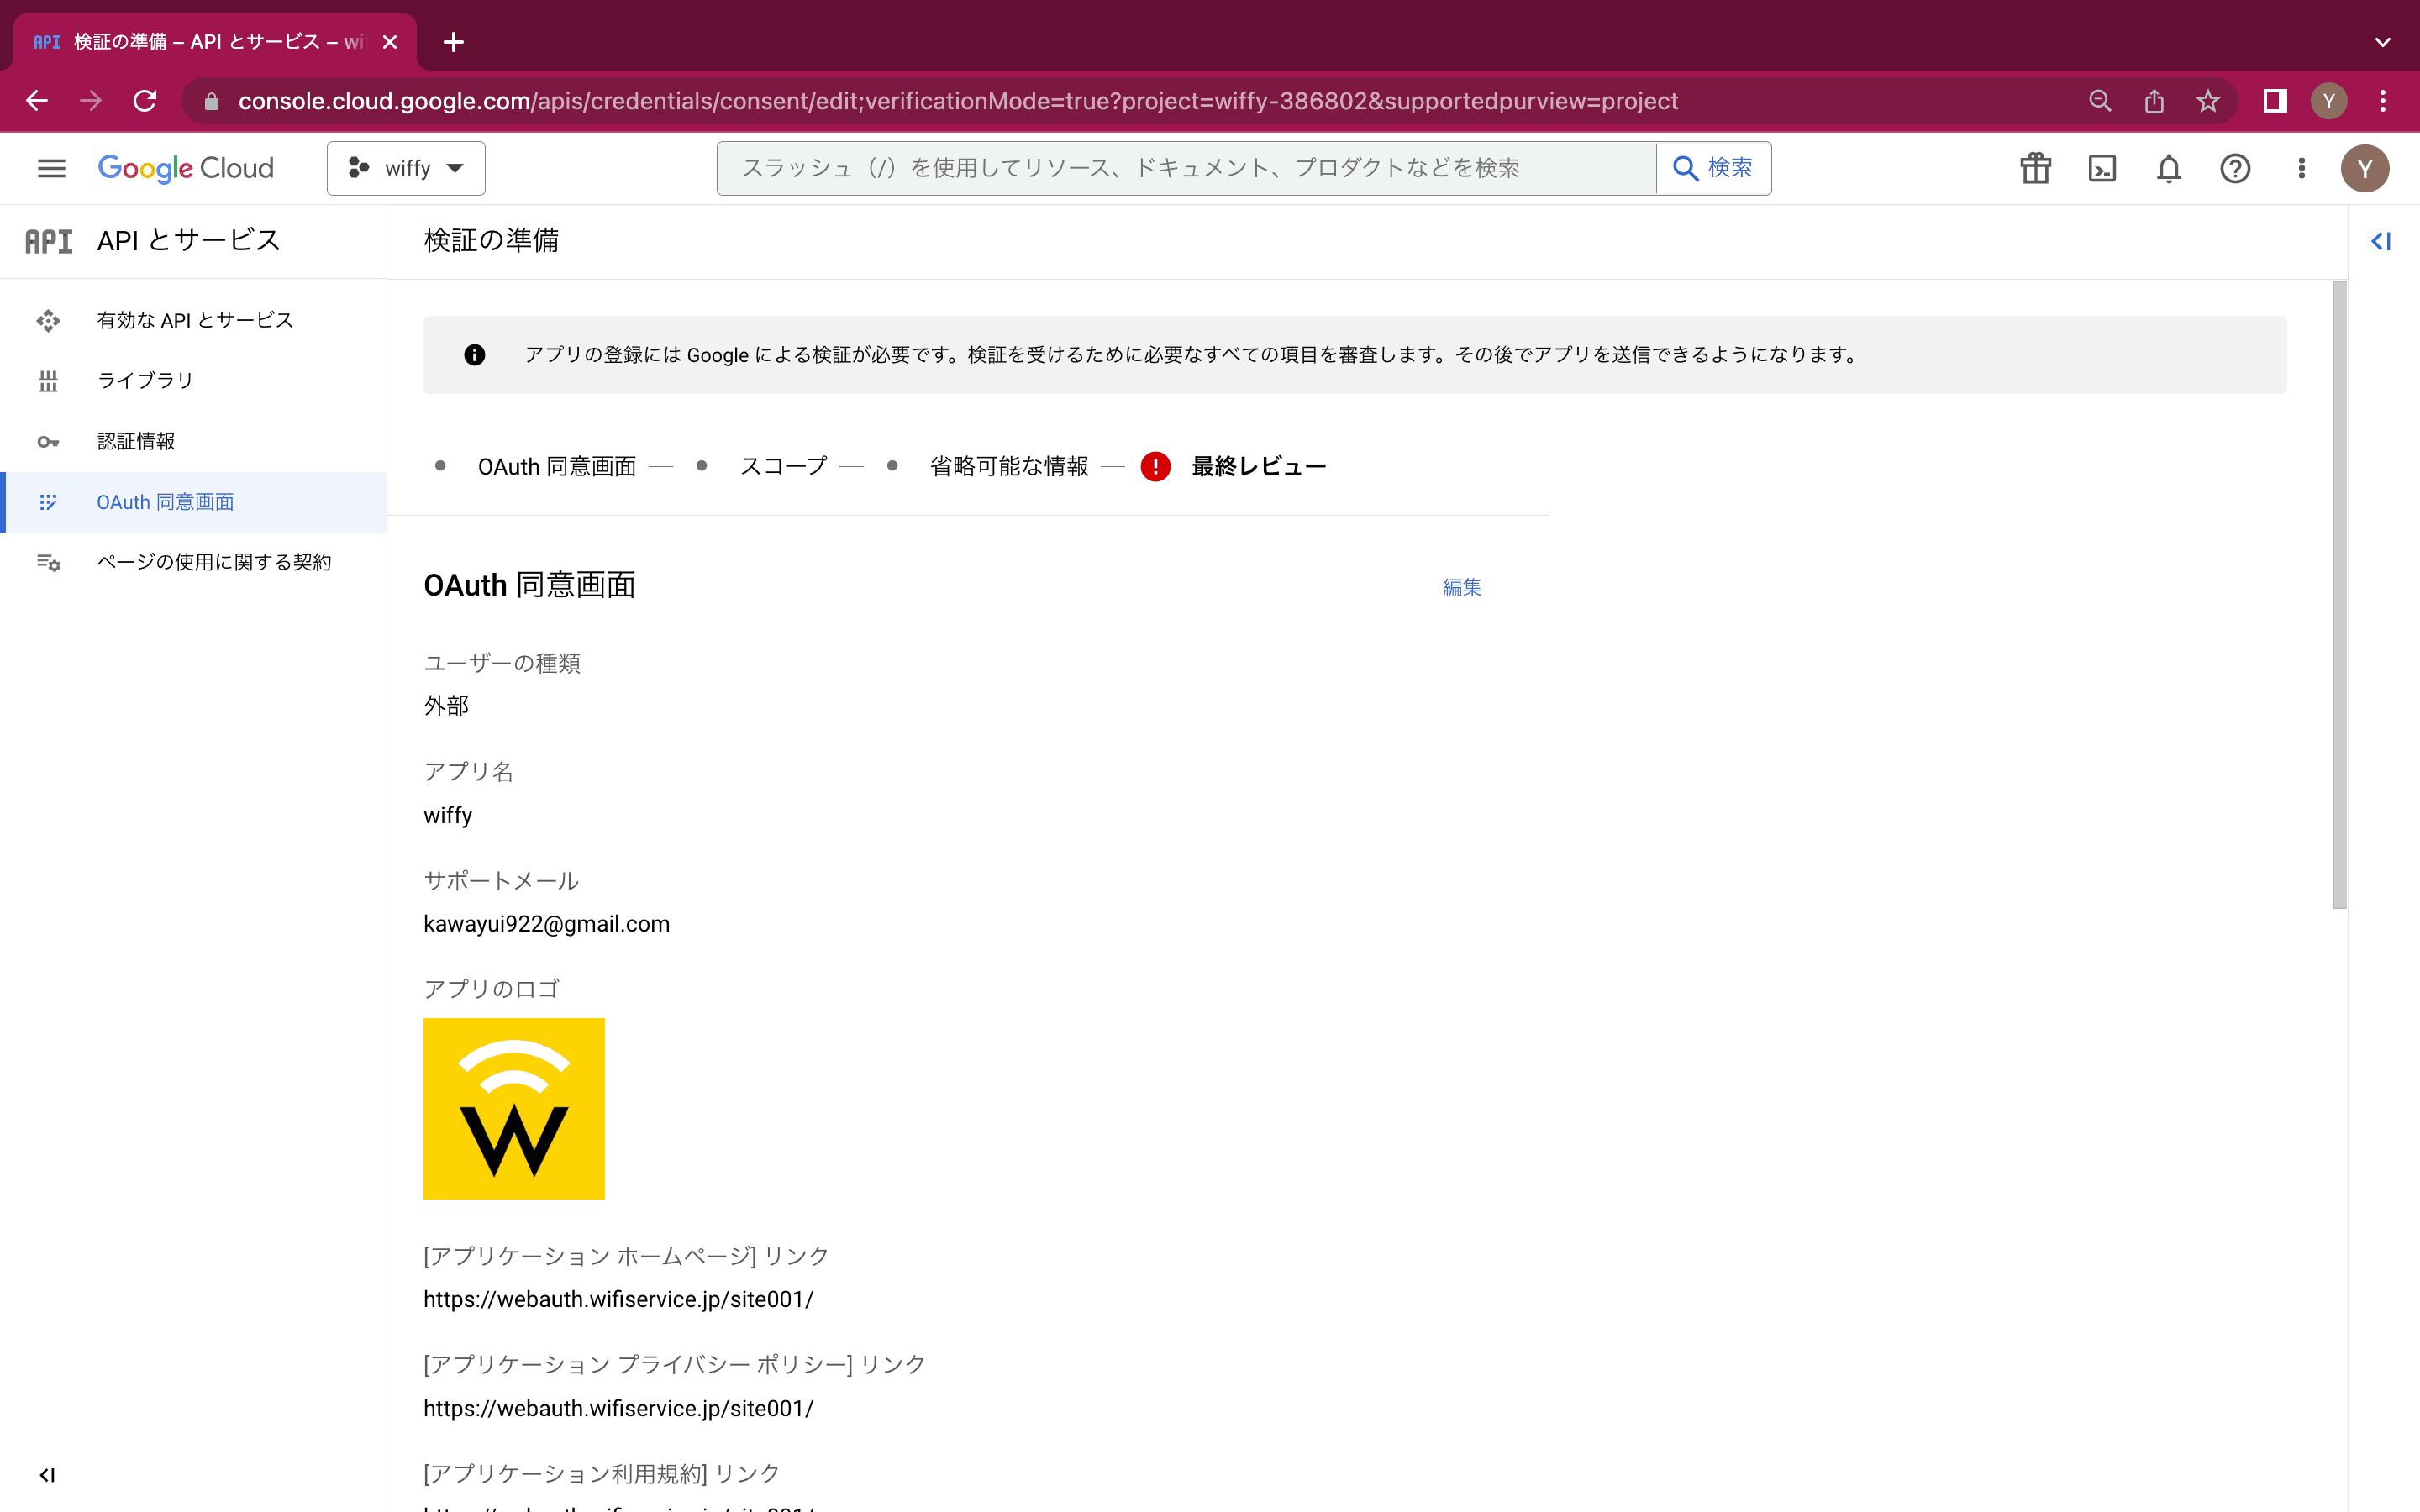Open the tab search dropdown chevron
Viewport: 2420px width, 1512px height.
click(2383, 42)
